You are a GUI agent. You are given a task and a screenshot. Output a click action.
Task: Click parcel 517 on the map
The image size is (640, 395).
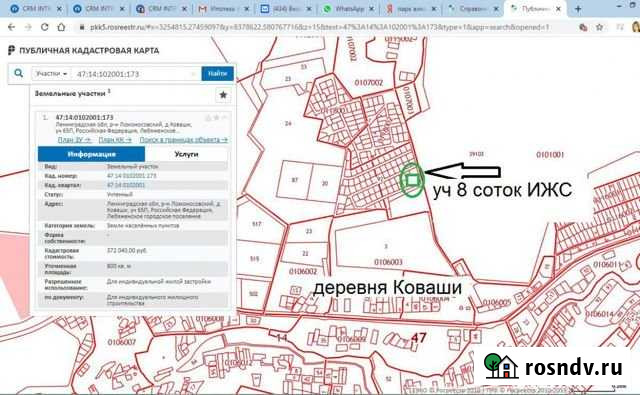(257, 224)
